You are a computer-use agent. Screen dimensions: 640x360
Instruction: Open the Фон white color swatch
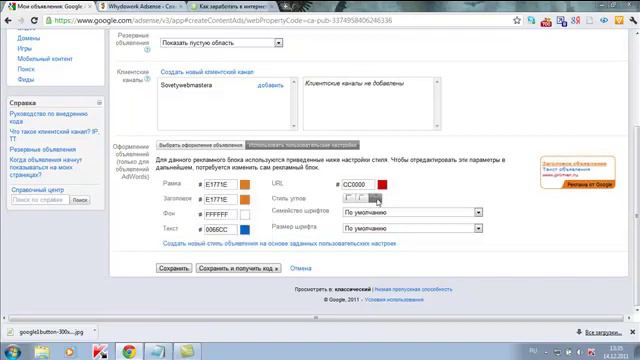click(245, 215)
